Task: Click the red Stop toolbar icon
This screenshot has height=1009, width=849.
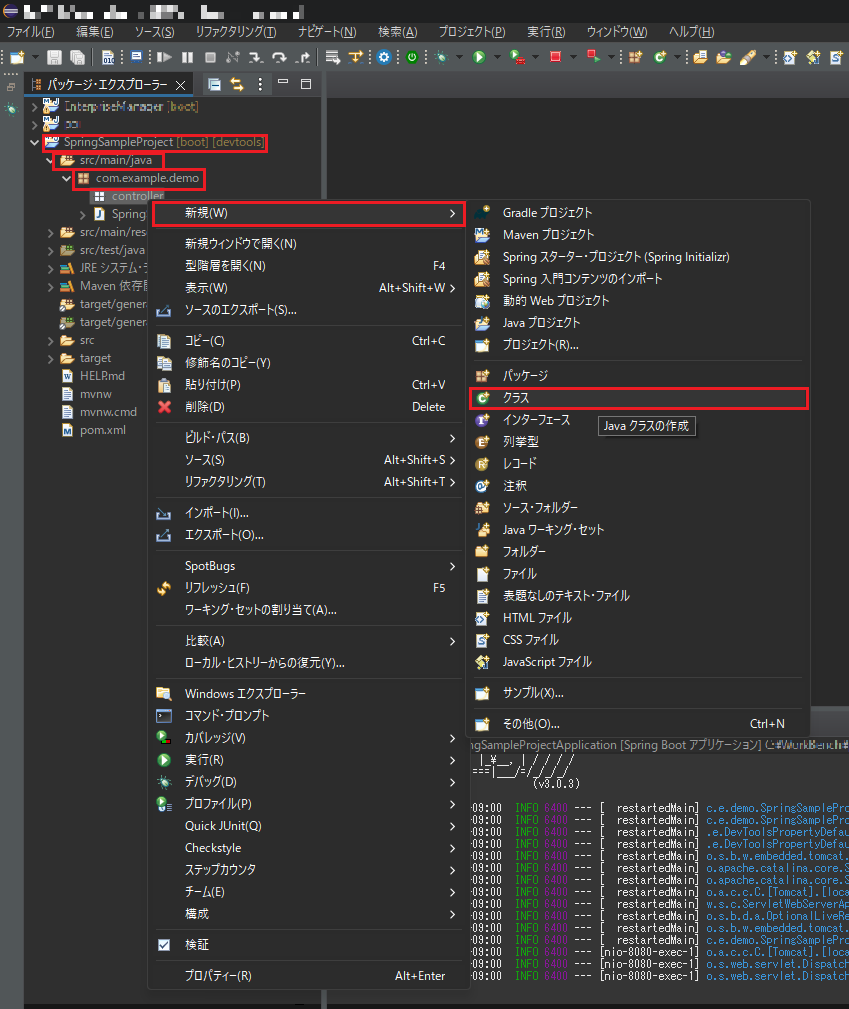Action: (x=555, y=57)
